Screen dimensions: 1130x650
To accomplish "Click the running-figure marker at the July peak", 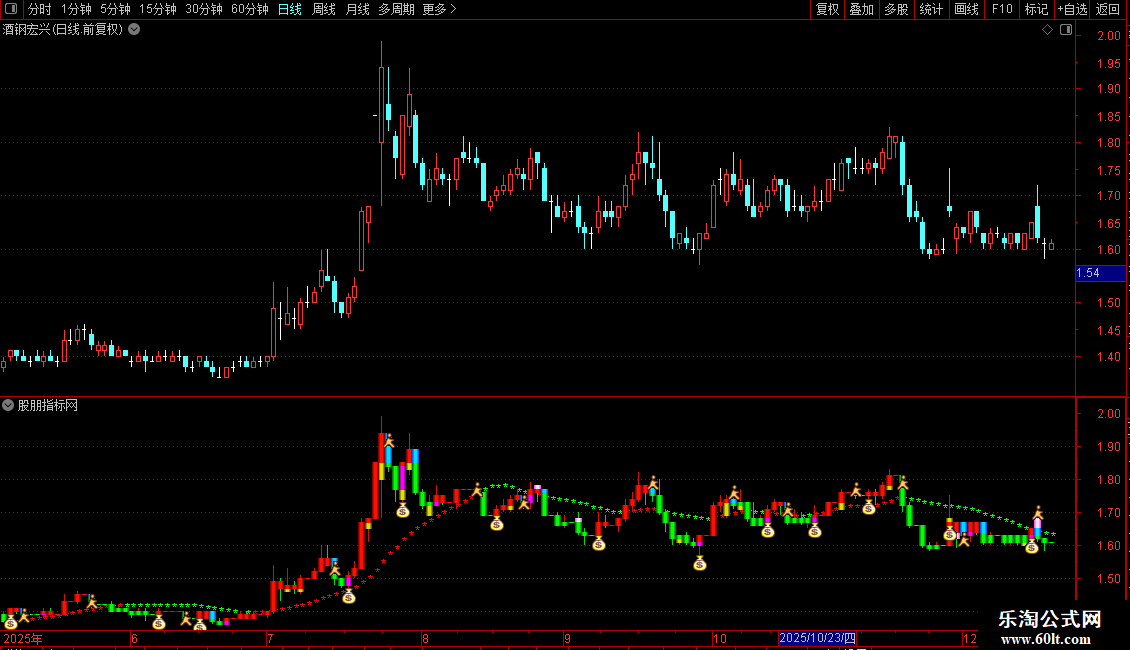I will 388,441.
